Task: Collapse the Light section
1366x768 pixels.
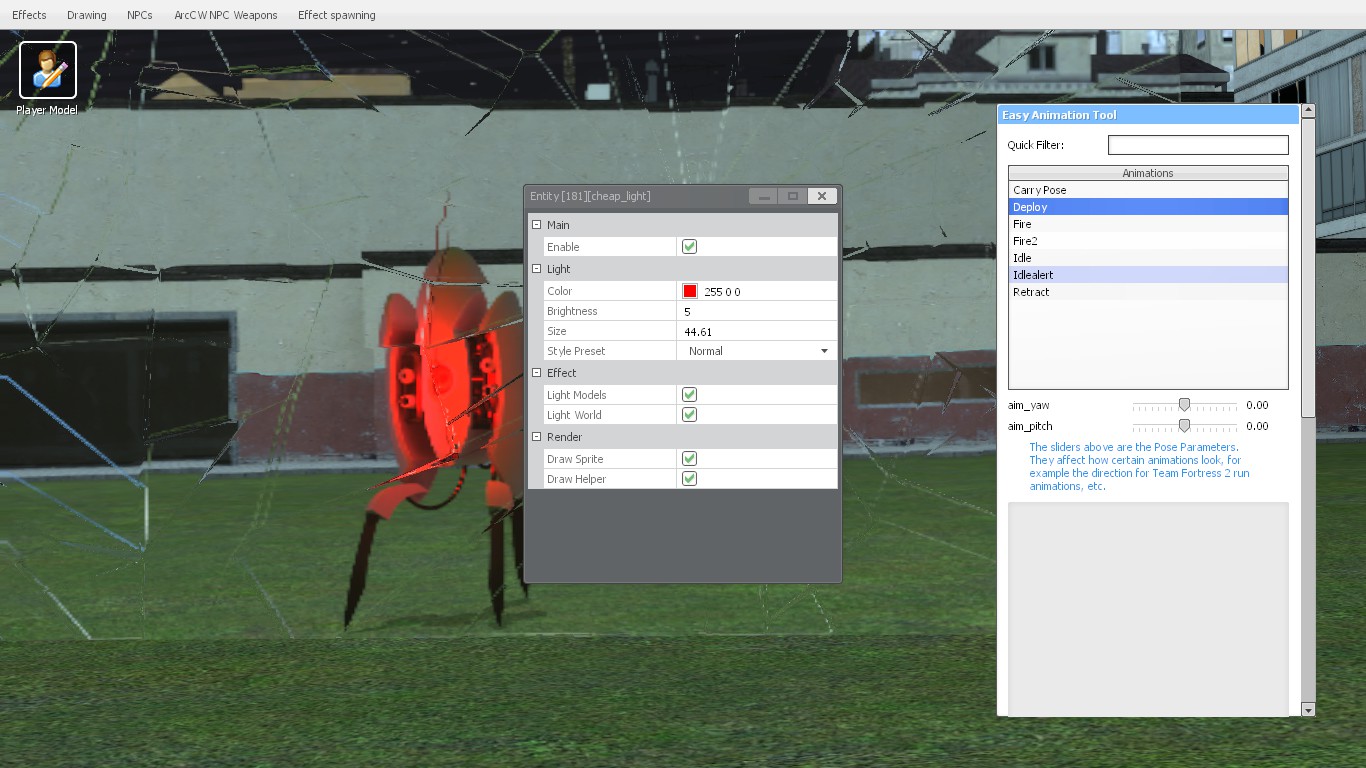Action: pos(536,269)
